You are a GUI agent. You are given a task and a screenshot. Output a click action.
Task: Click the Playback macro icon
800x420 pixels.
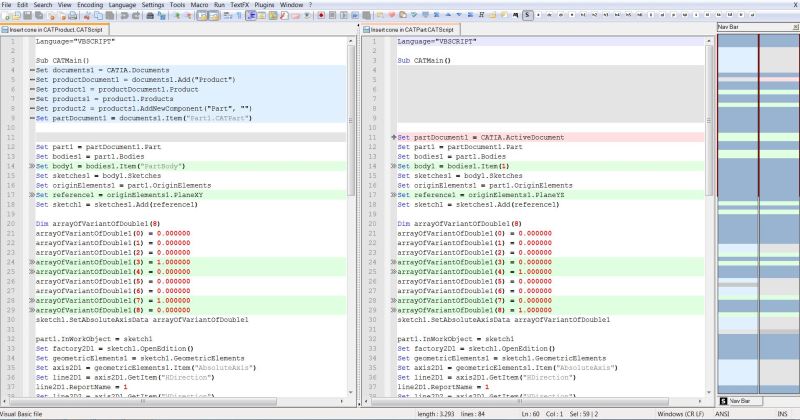(x=343, y=16)
